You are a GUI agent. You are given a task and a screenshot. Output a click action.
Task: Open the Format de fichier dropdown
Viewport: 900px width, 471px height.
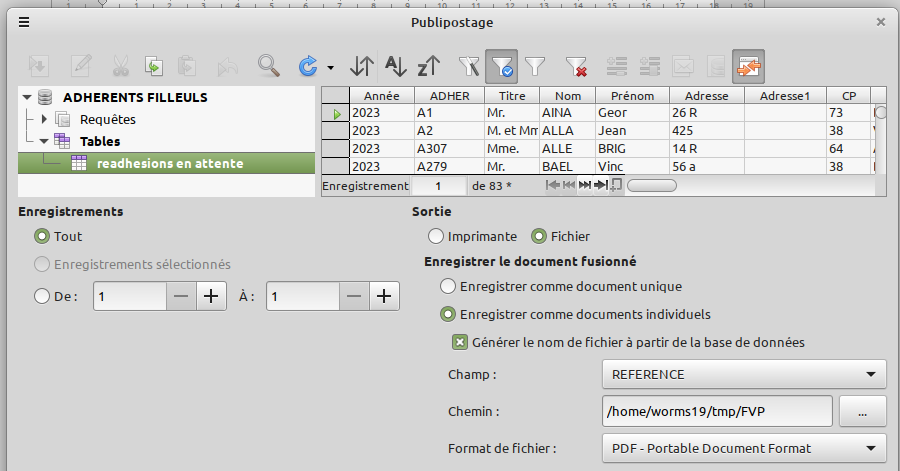pos(743,449)
